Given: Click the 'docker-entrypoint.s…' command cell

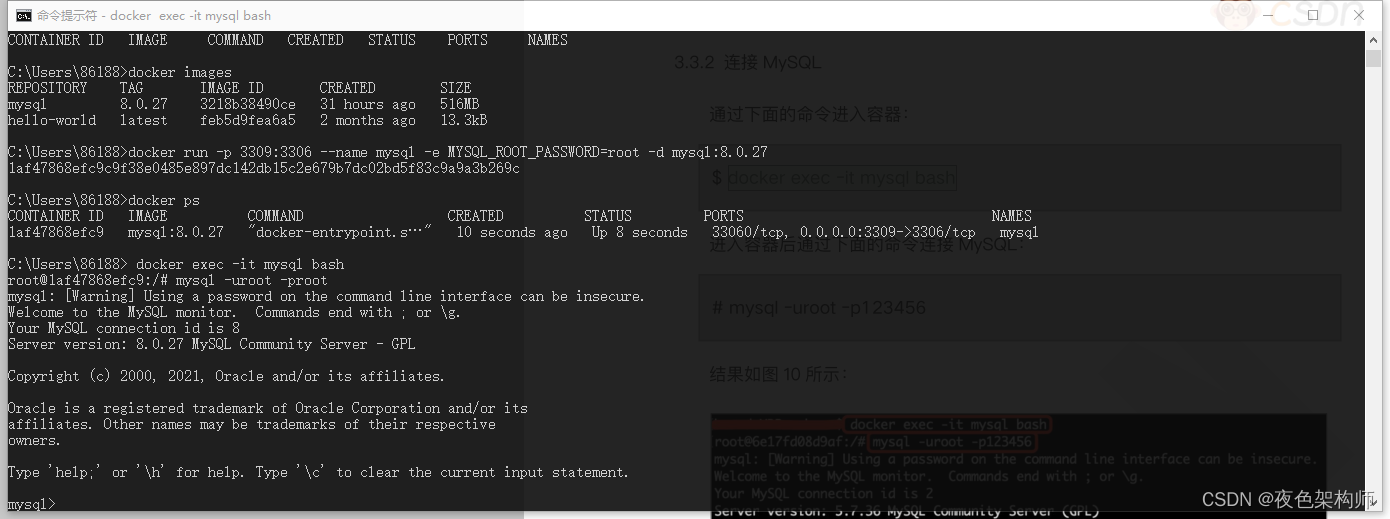Looking at the screenshot, I should 340,232.
